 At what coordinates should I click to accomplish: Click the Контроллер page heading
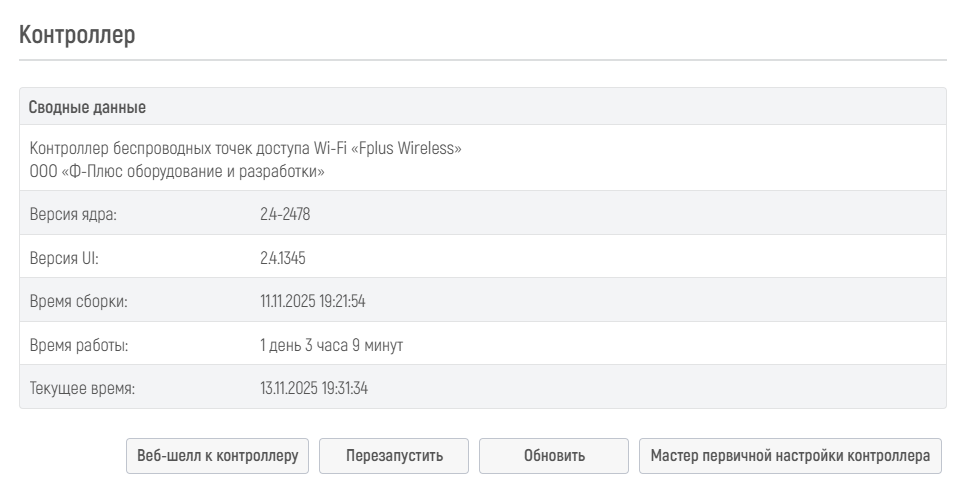pyautogui.click(x=77, y=35)
